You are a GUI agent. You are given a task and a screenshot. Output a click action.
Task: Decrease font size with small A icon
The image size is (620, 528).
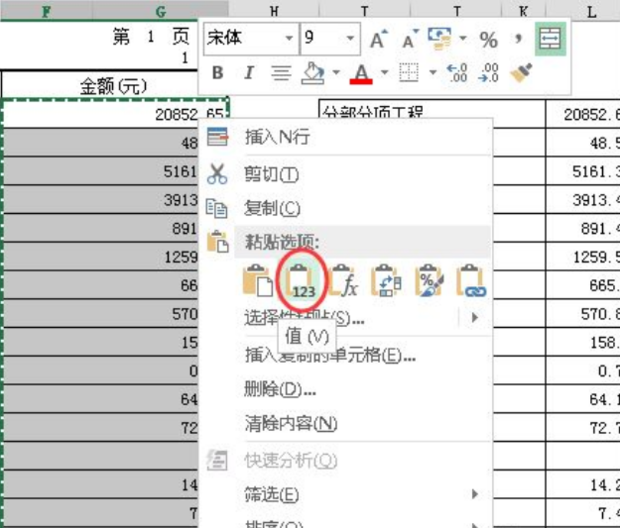410,39
